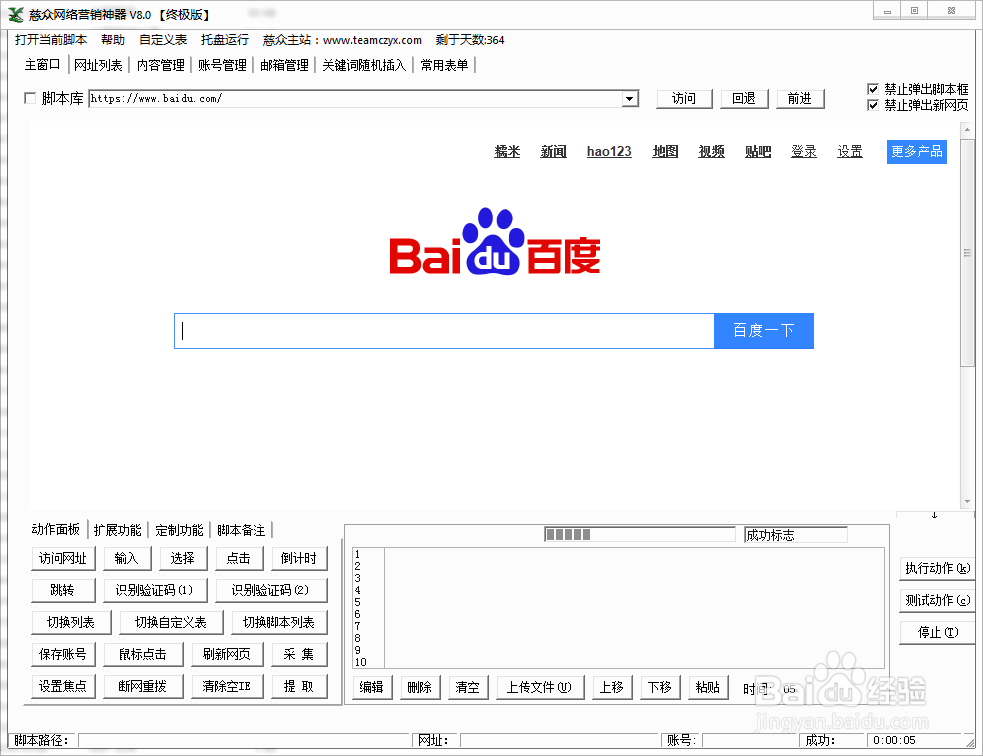Click the 输入 action button

tap(127, 558)
